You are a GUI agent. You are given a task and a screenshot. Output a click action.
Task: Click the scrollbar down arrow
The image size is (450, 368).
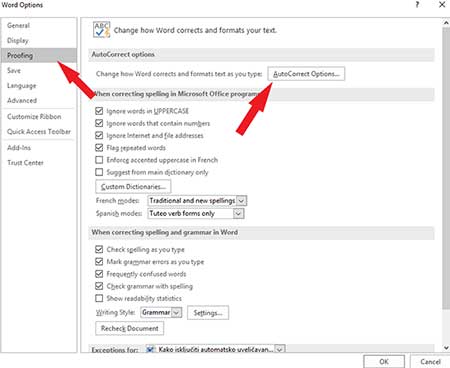[446, 348]
